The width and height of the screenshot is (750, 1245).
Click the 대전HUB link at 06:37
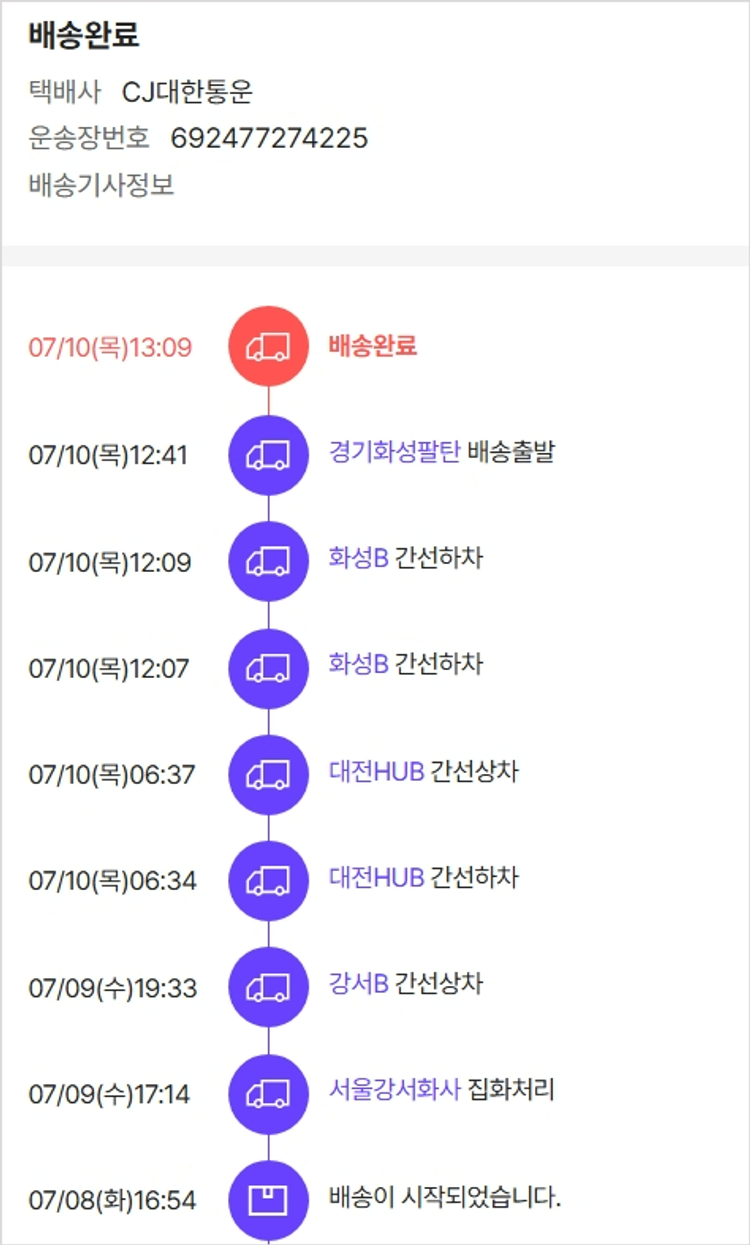(x=376, y=772)
